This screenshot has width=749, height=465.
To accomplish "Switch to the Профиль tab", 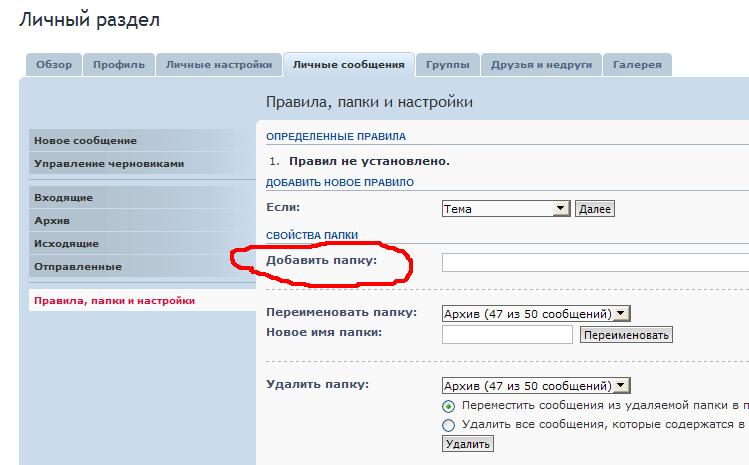I will click(119, 65).
